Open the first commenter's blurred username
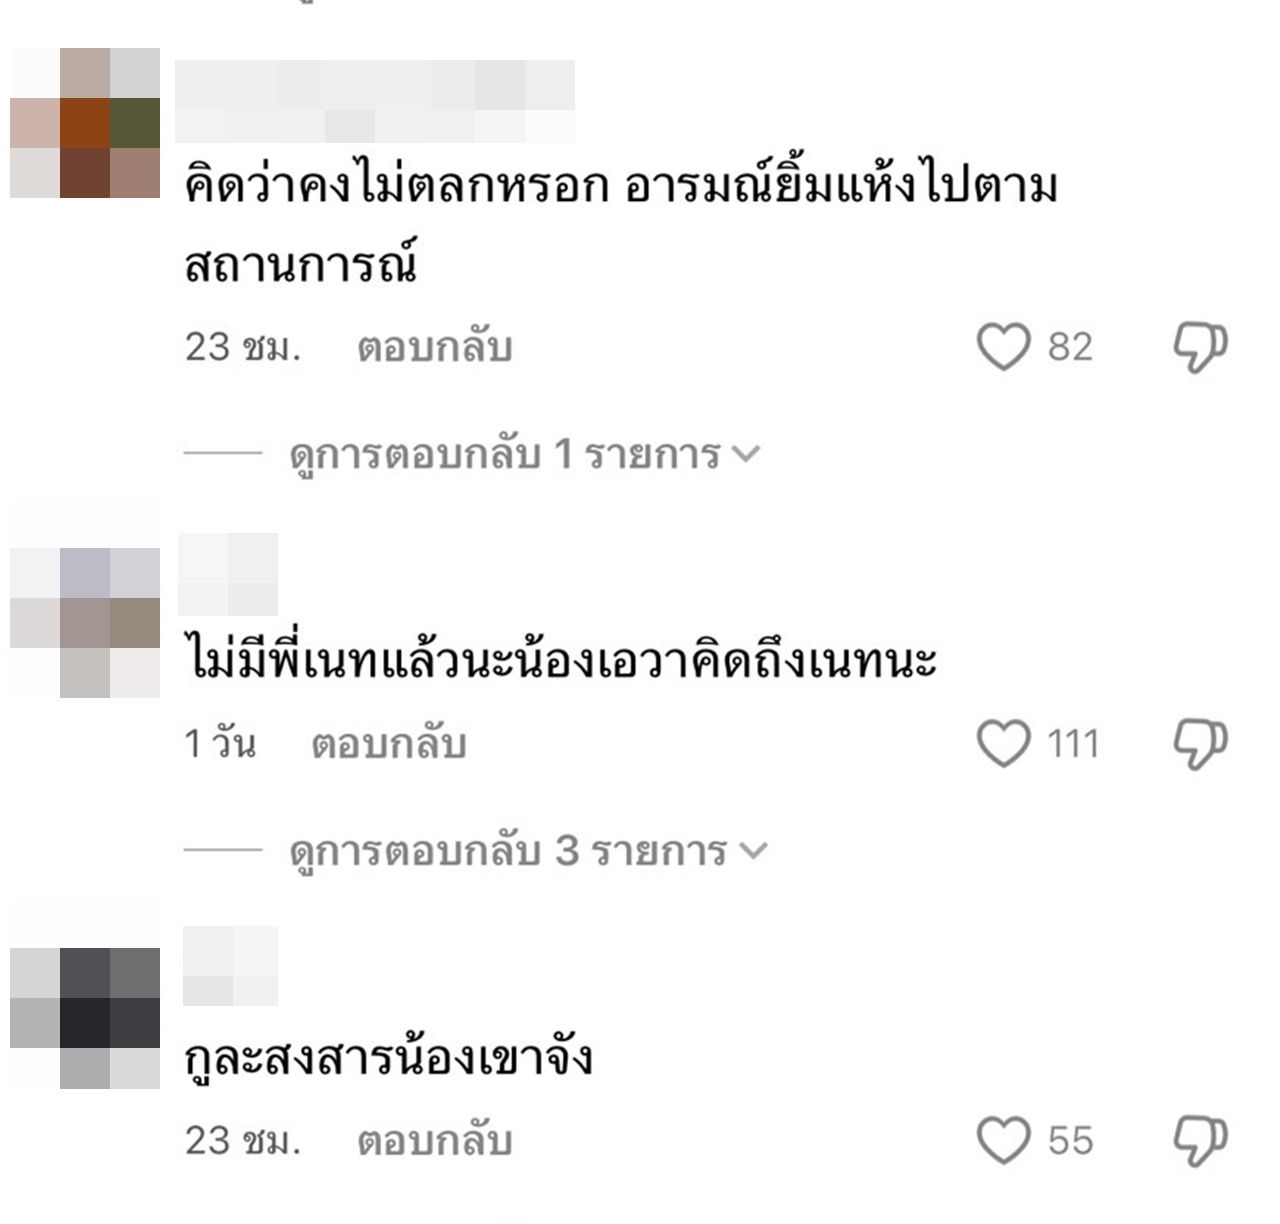1280x1224 pixels. pyautogui.click(x=375, y=101)
